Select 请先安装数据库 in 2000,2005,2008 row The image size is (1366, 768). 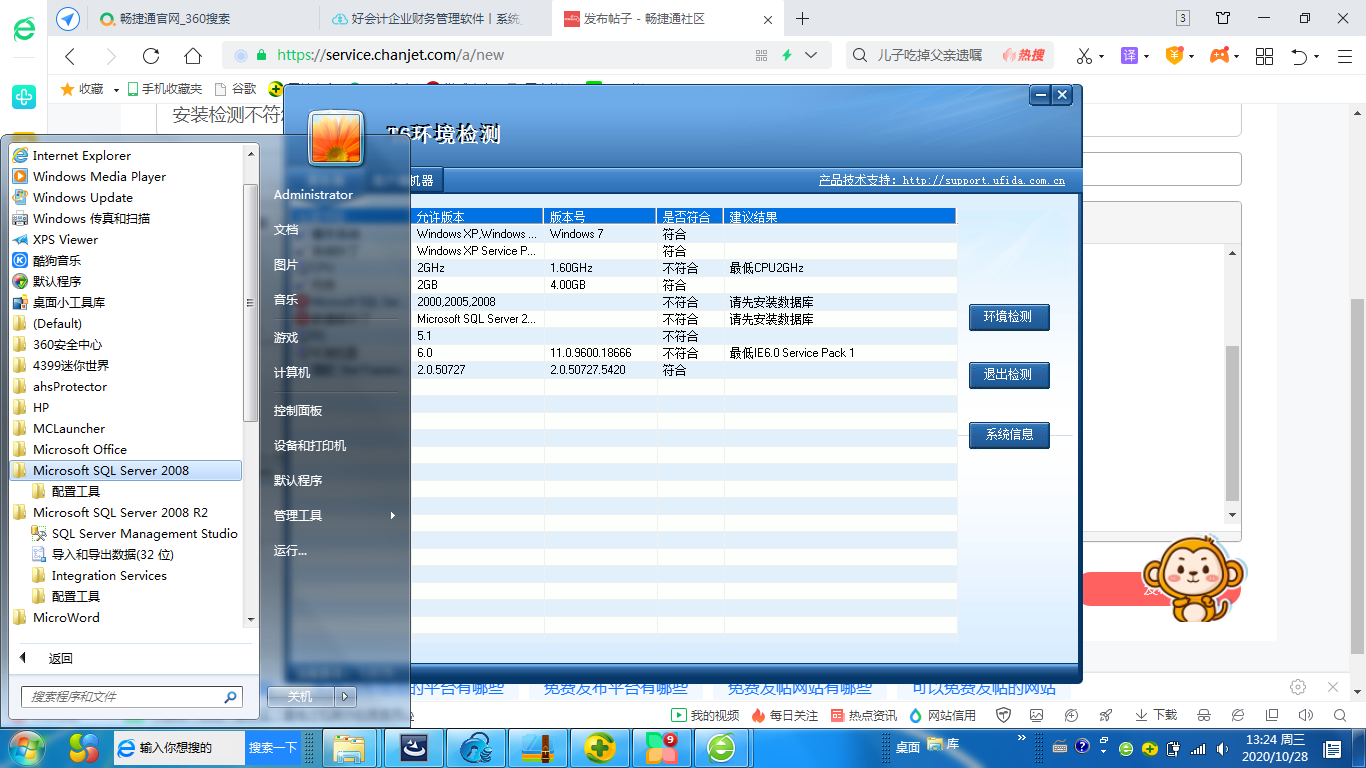[x=771, y=302]
